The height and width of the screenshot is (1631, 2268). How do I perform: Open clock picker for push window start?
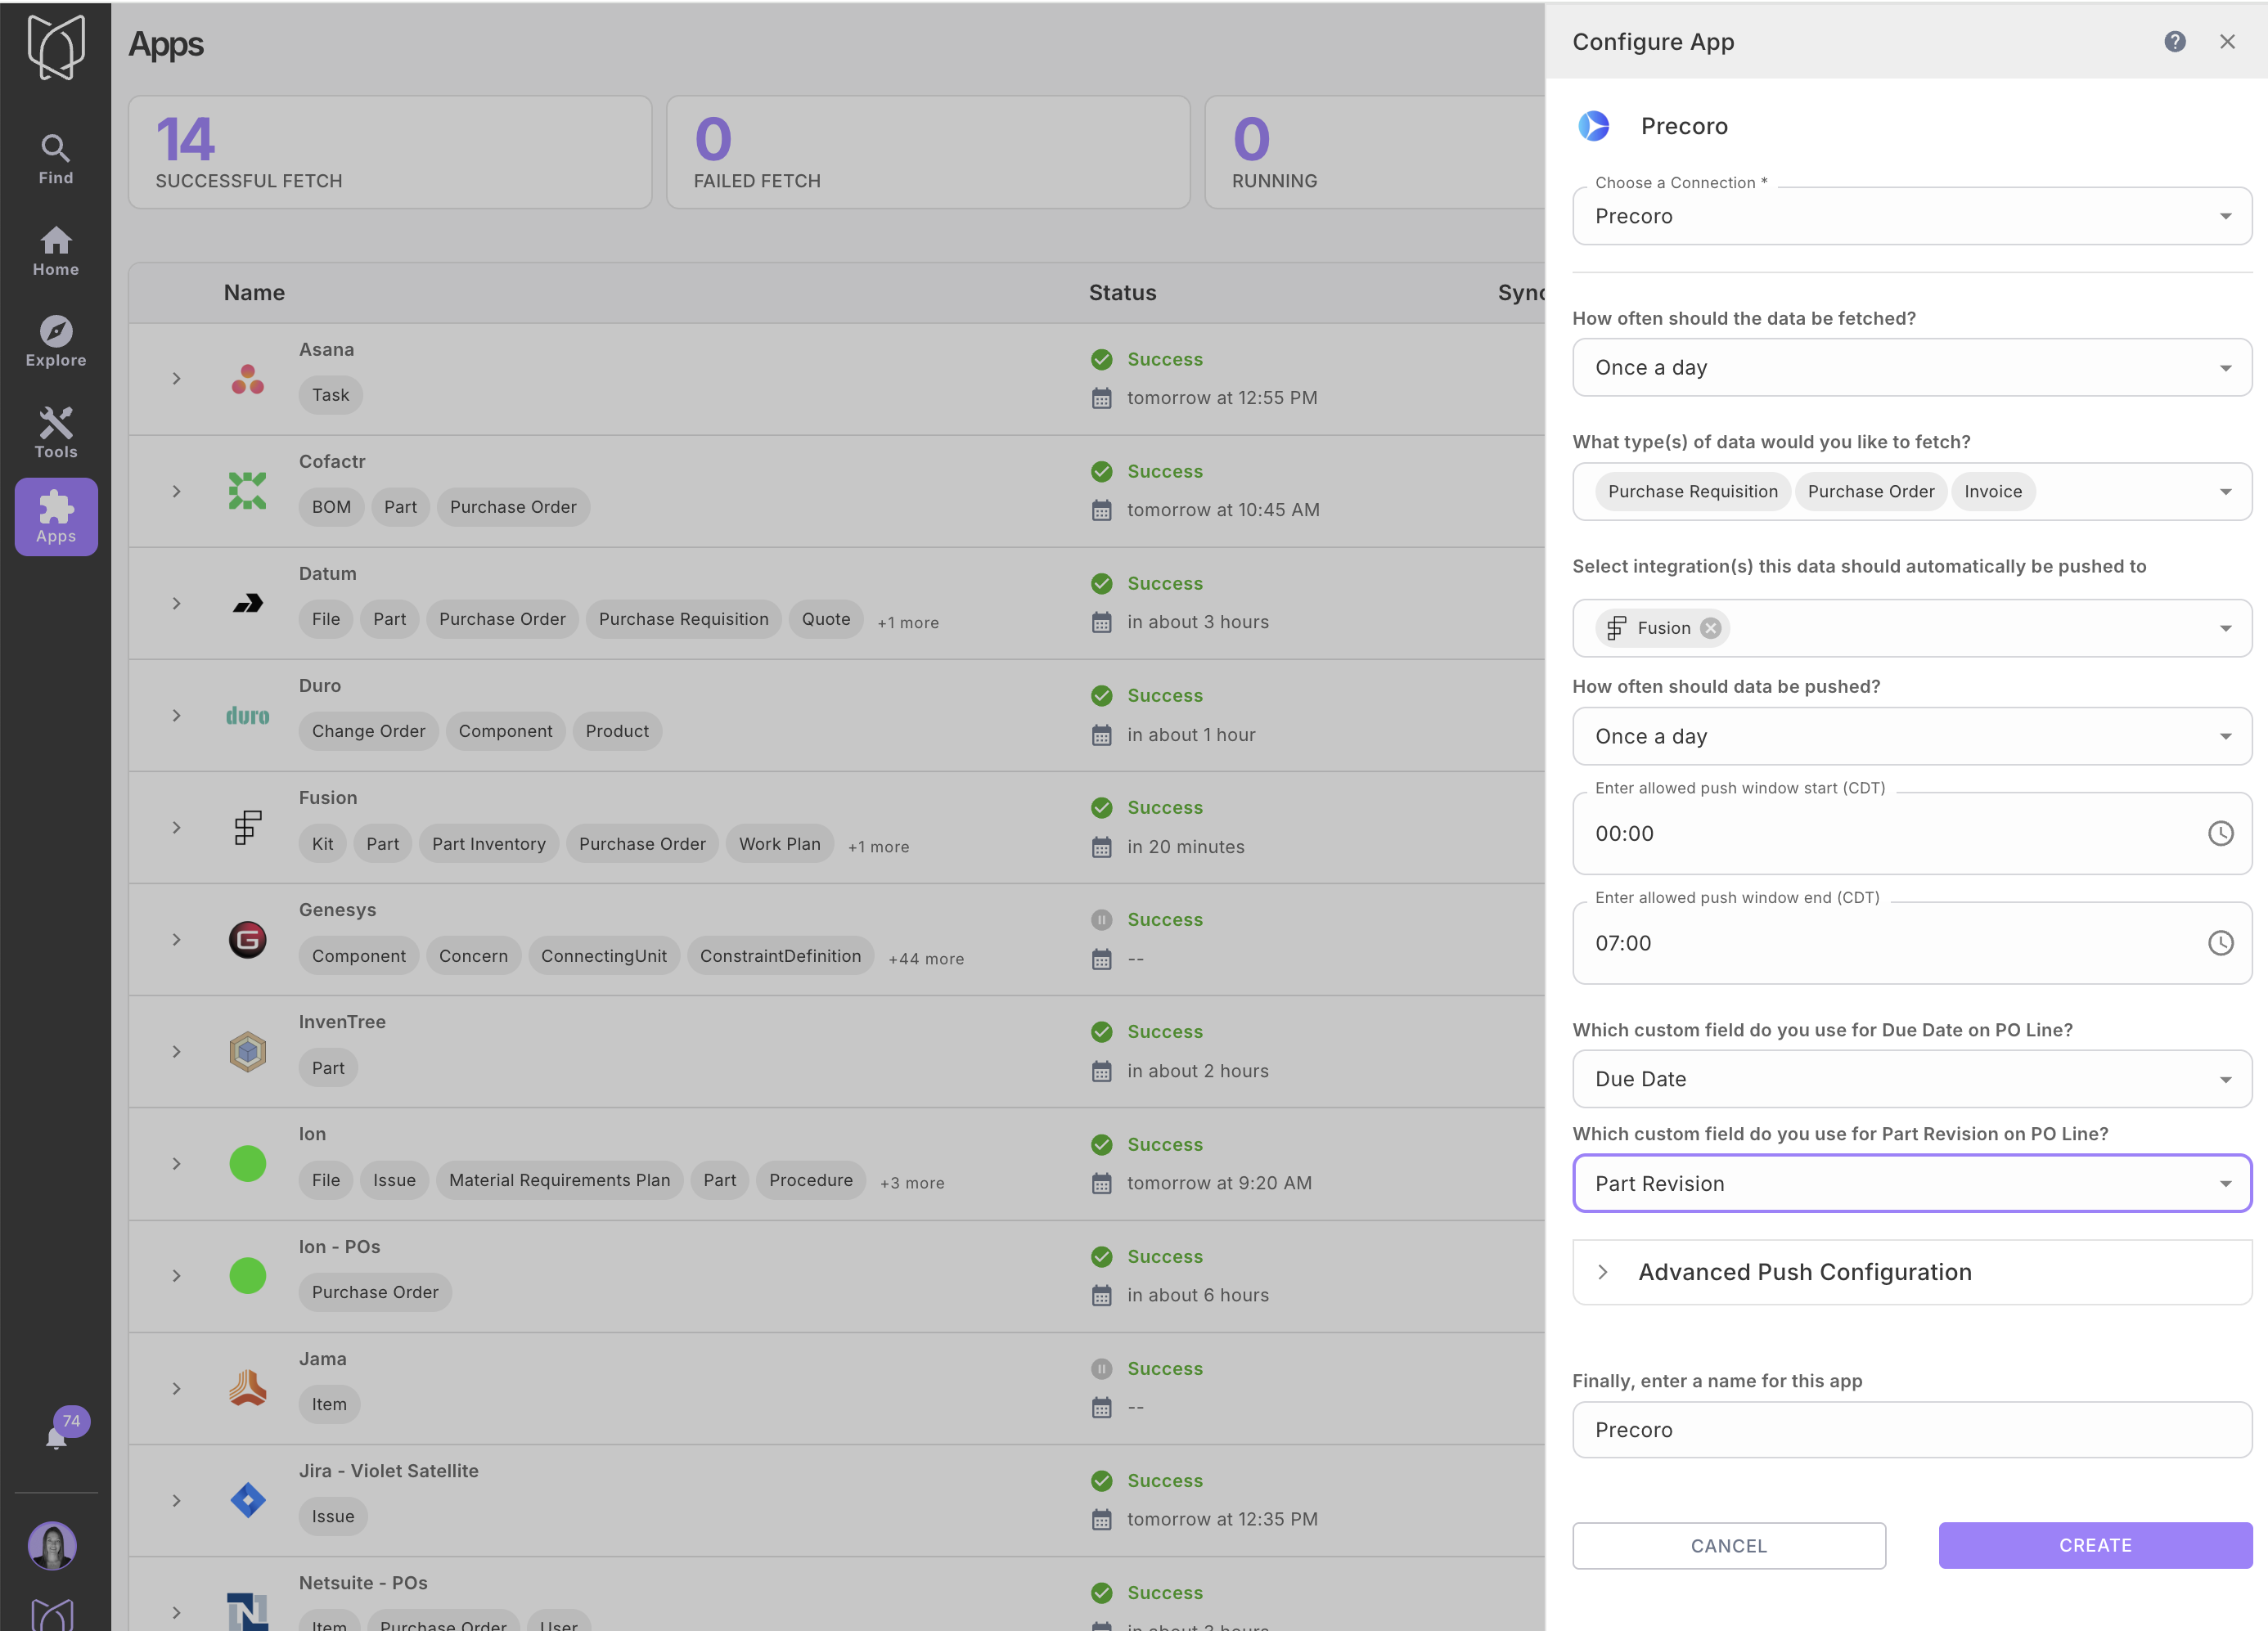(2220, 833)
